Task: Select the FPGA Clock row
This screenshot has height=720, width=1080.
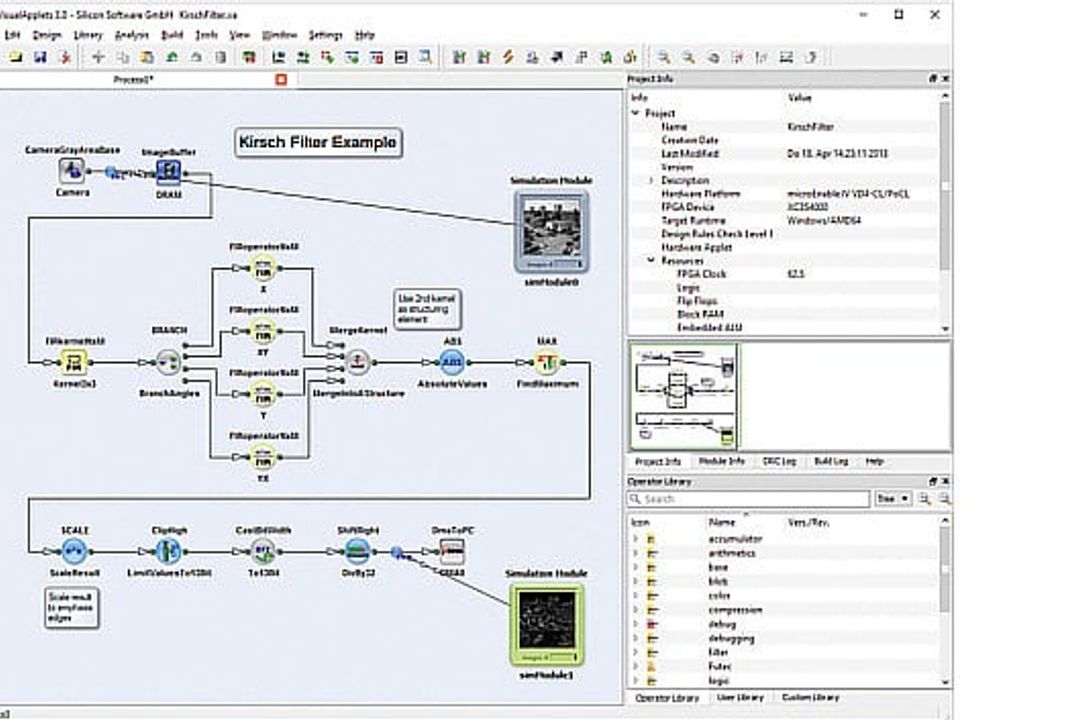Action: click(784, 274)
